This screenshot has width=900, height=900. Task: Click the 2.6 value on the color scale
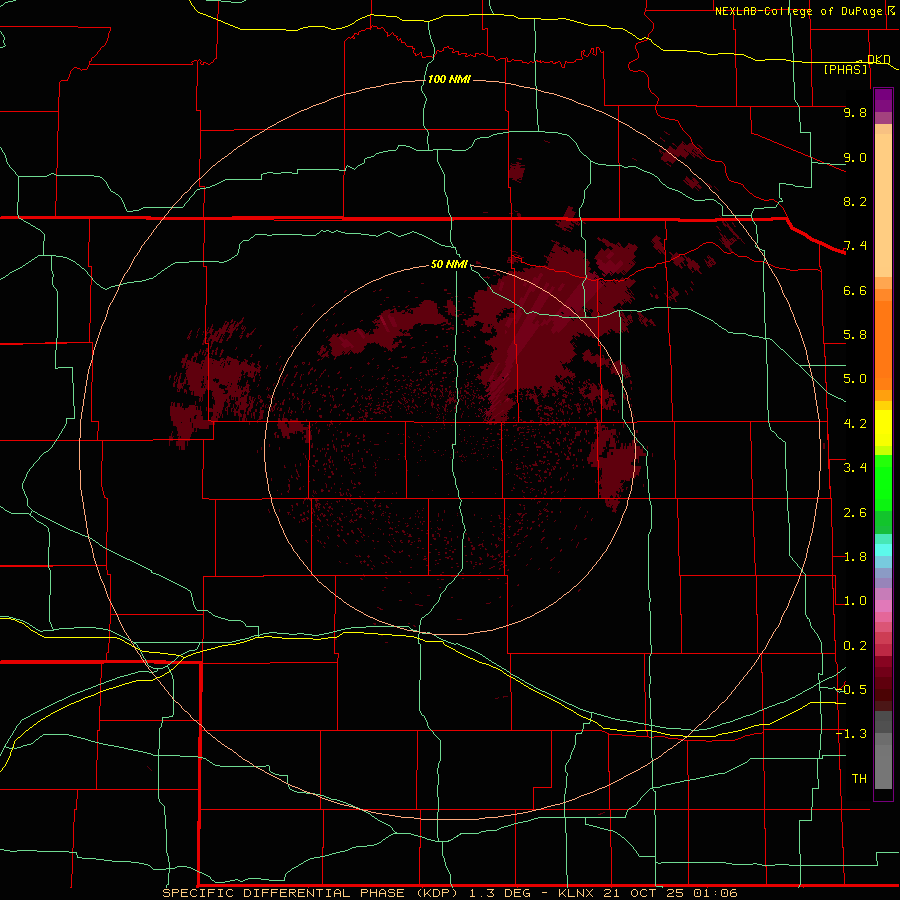point(855,513)
